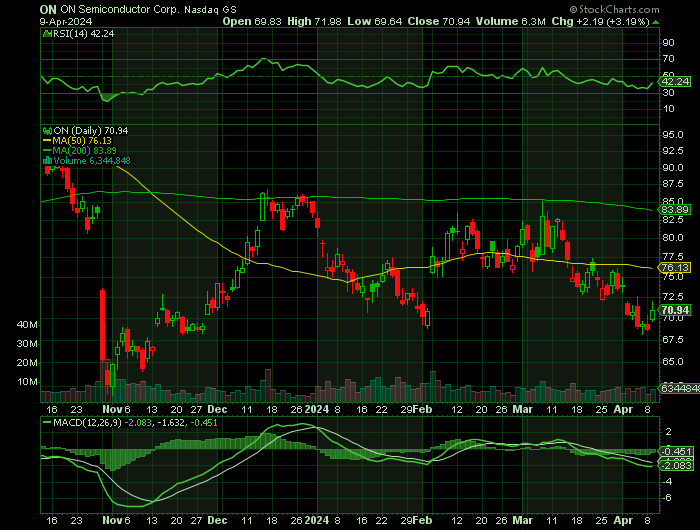
Task: Click the -0.451 MACD histogram tag
Action: tap(678, 451)
